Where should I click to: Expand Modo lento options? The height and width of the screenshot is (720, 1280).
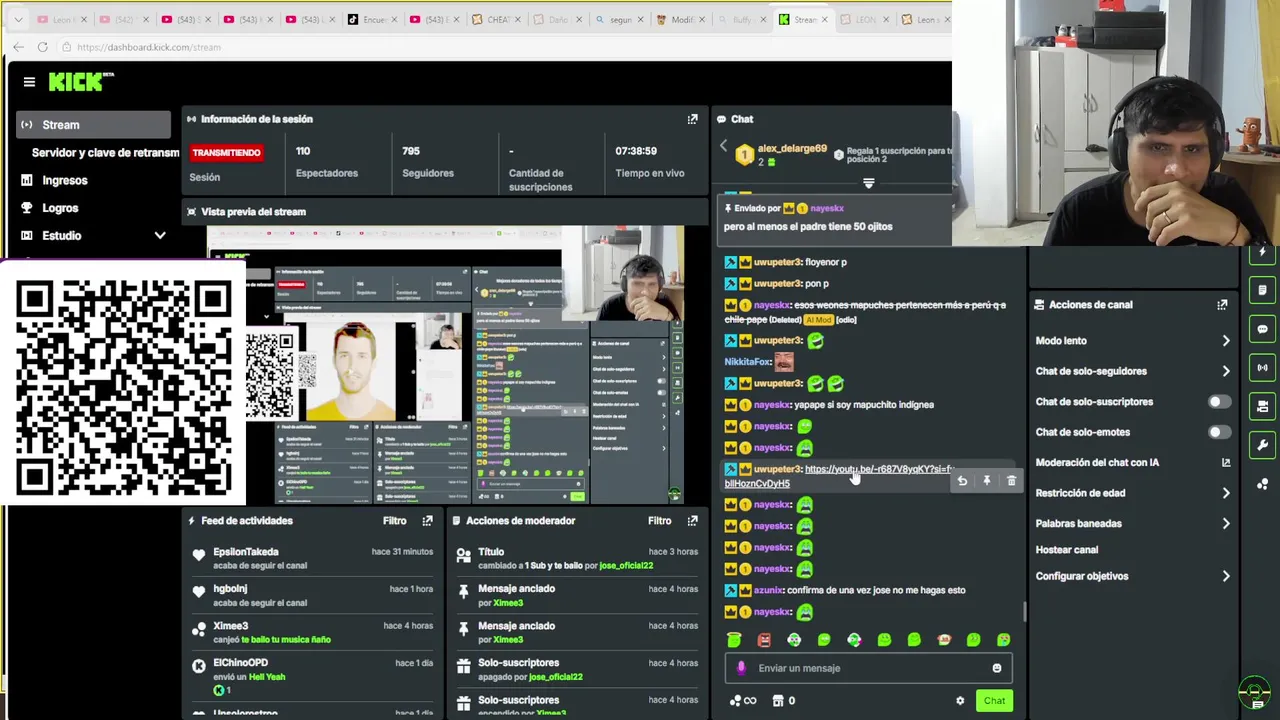(1226, 341)
